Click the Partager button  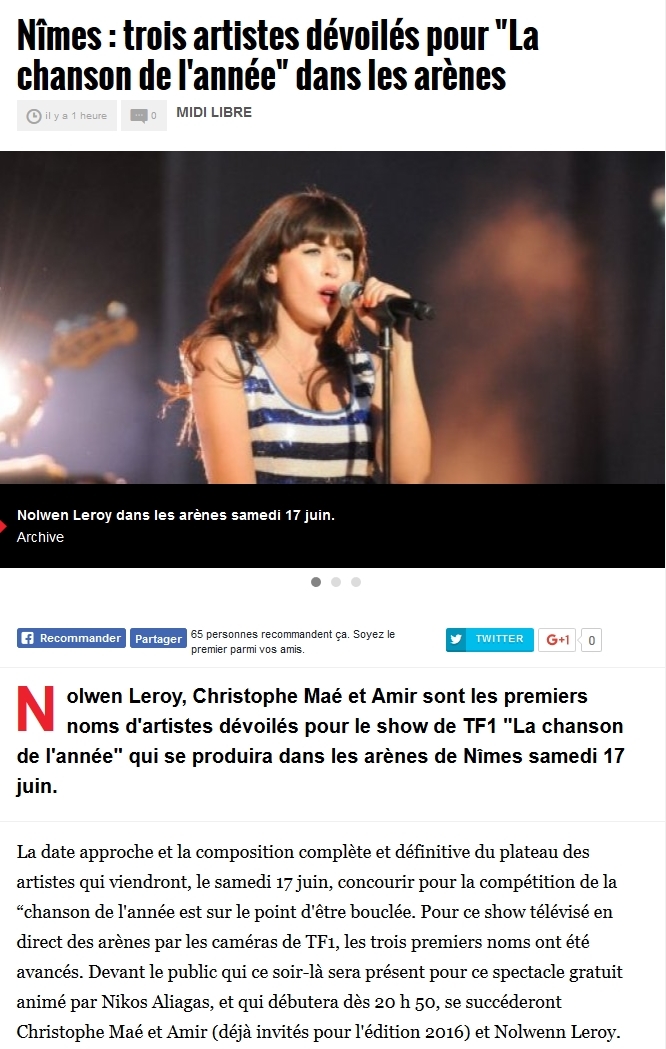click(158, 639)
